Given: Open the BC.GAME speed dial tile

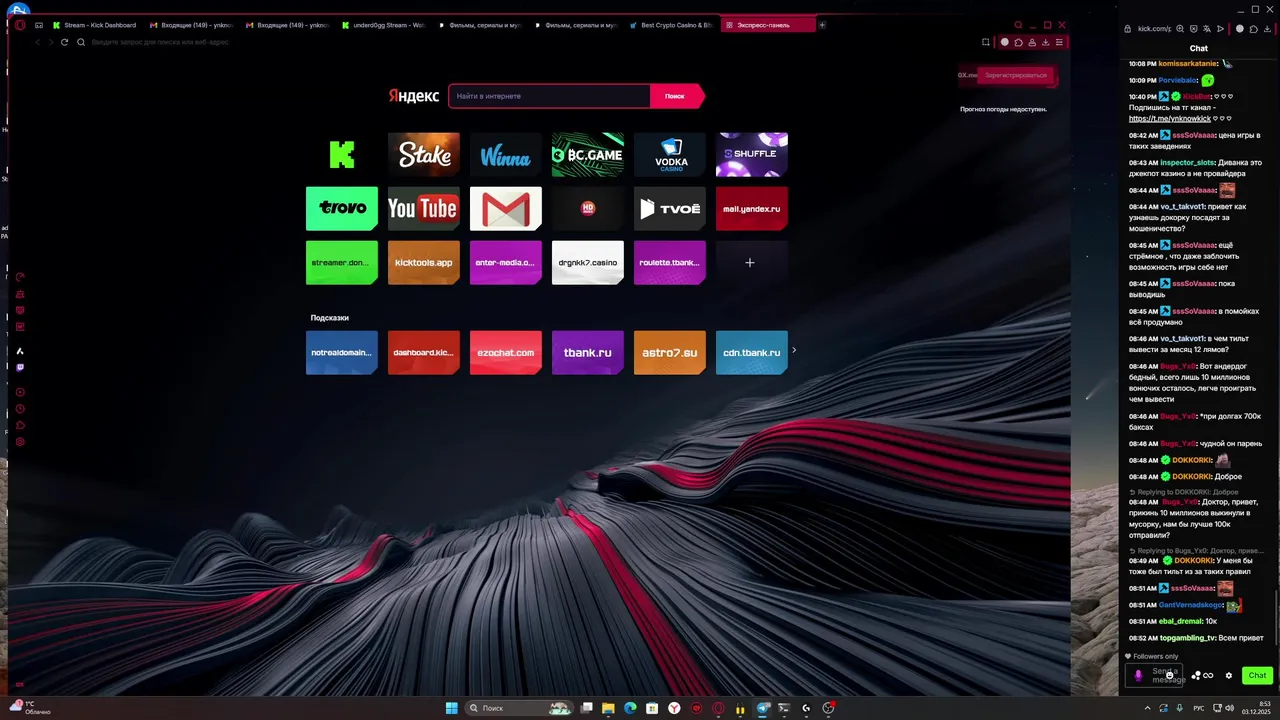Looking at the screenshot, I should point(588,154).
